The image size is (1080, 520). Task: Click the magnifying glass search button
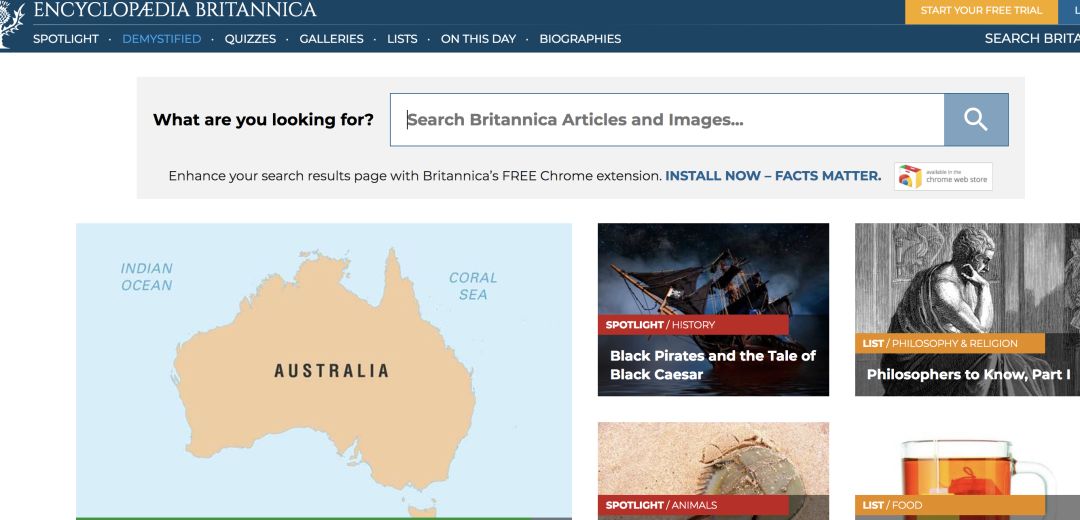(975, 120)
